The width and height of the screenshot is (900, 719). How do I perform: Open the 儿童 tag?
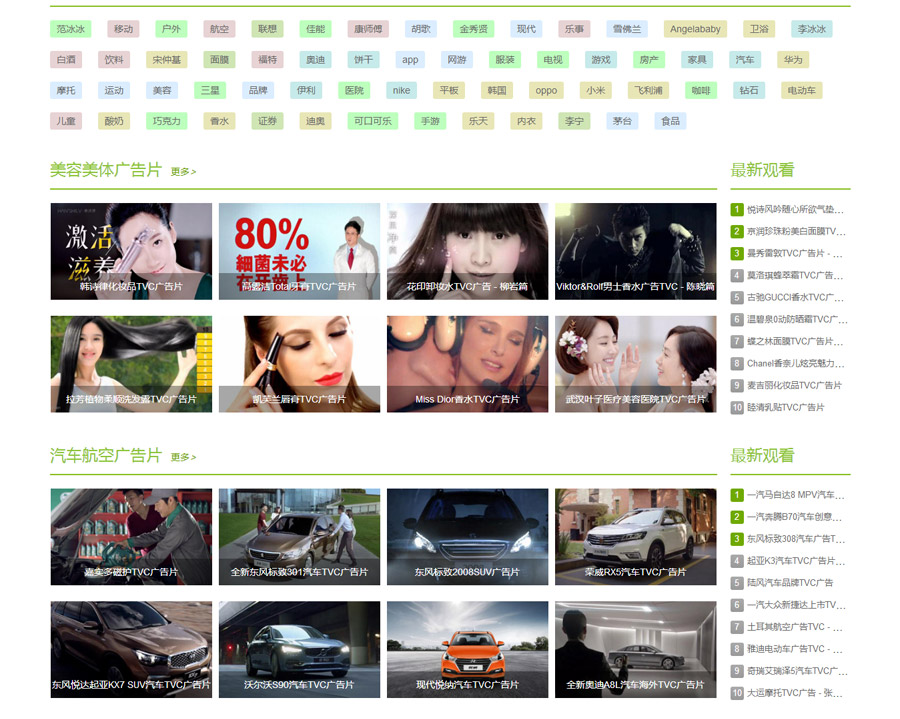pos(66,121)
